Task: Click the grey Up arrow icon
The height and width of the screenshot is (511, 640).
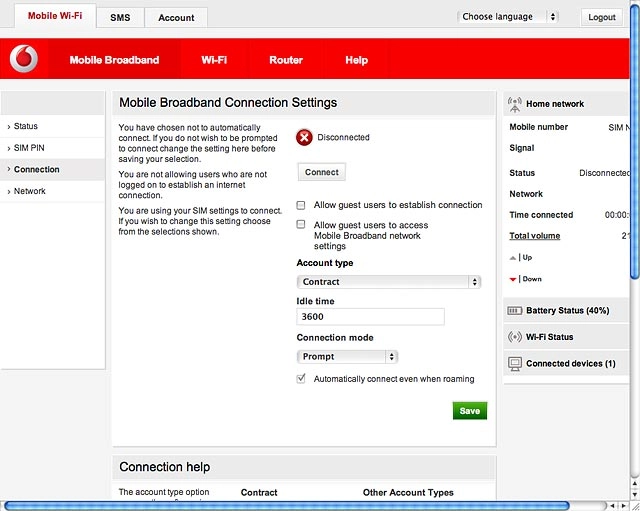Action: pos(513,258)
